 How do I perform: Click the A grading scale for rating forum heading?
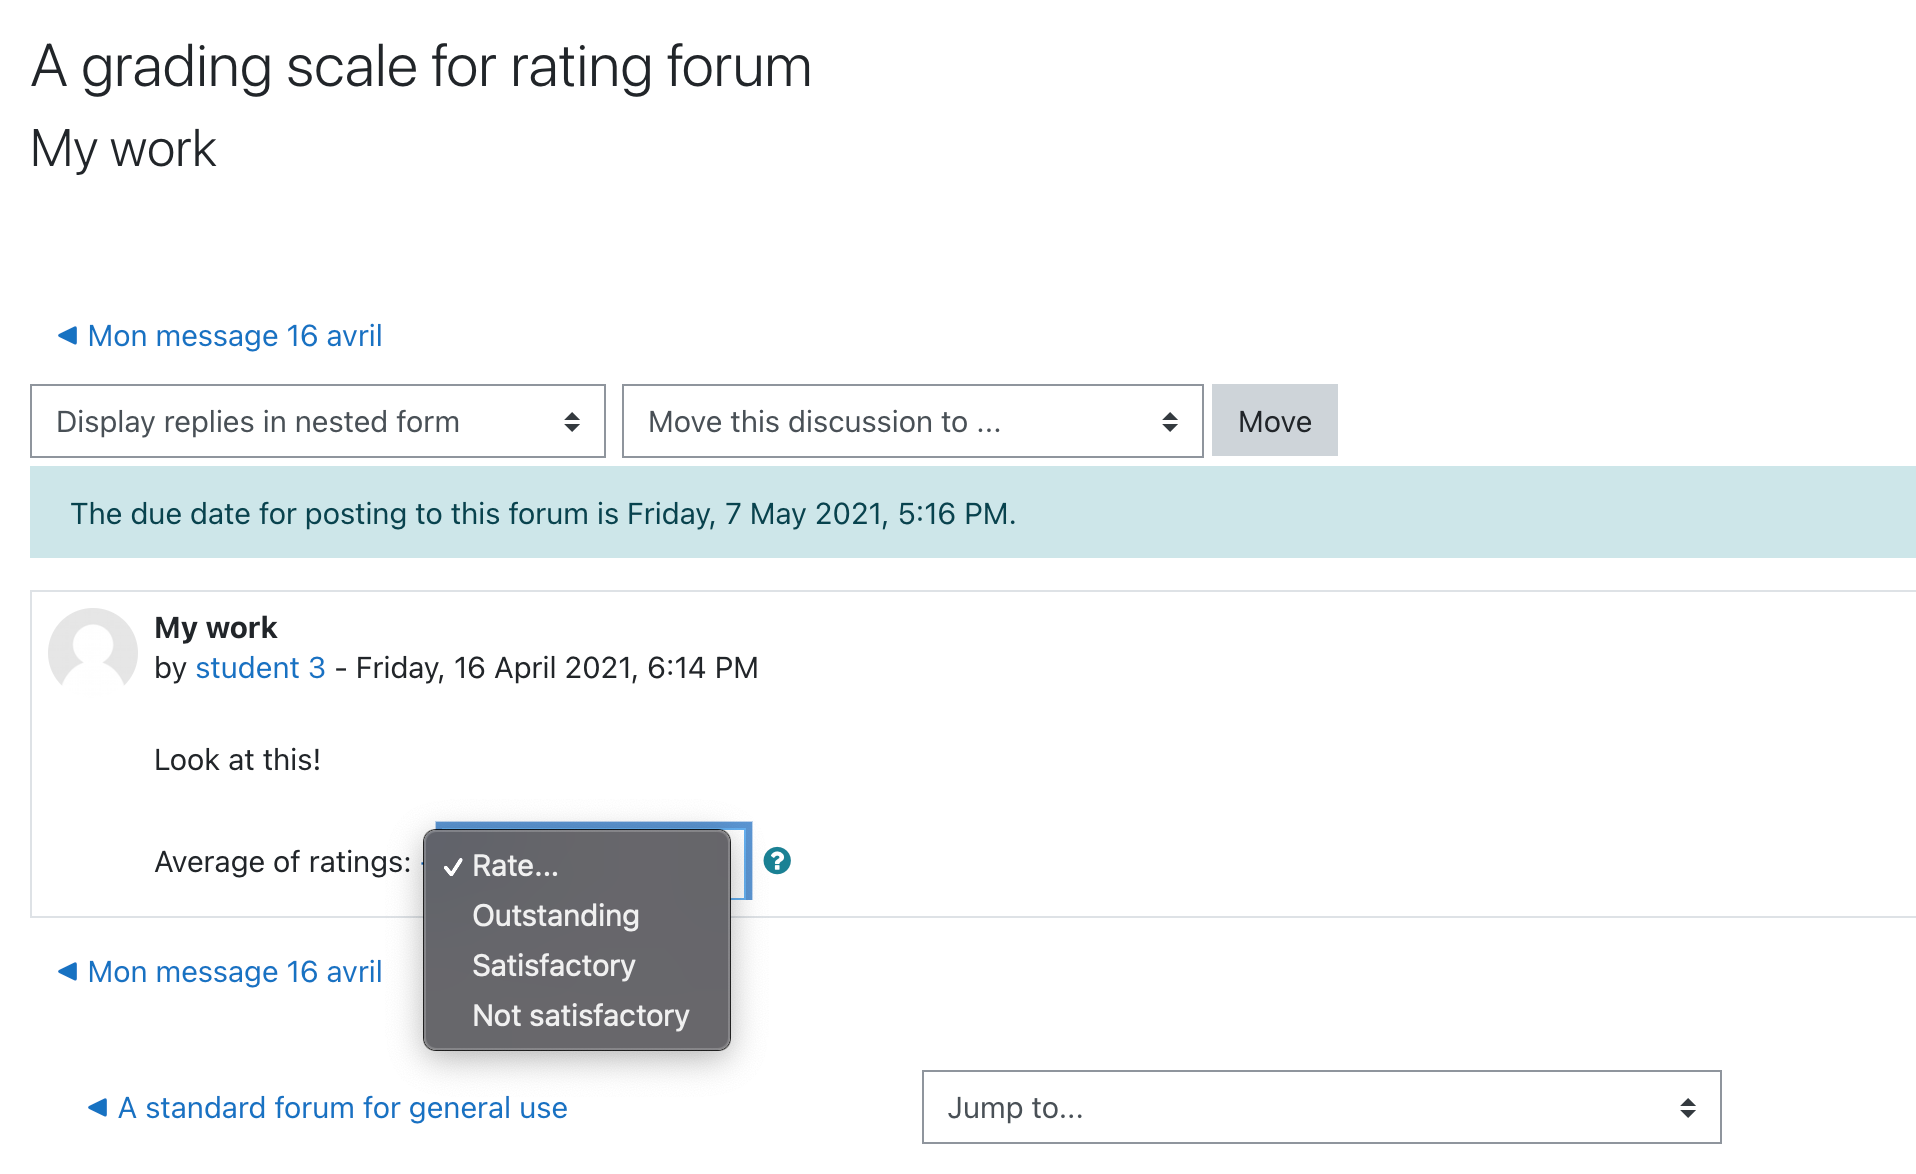[x=421, y=67]
